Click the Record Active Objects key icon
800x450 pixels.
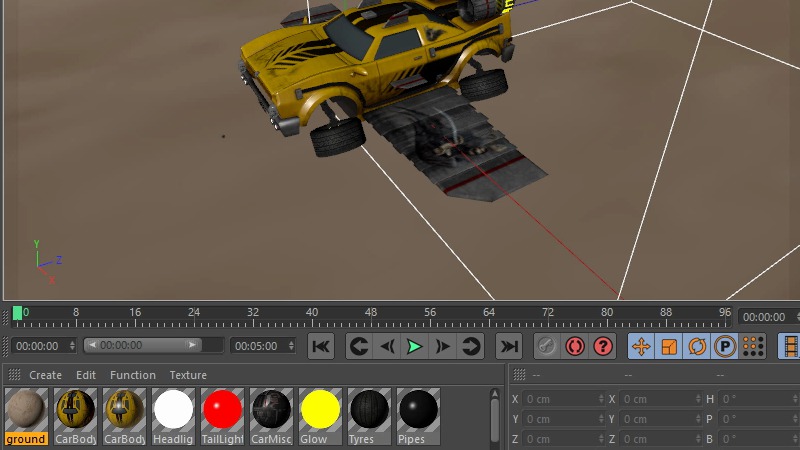(546, 346)
